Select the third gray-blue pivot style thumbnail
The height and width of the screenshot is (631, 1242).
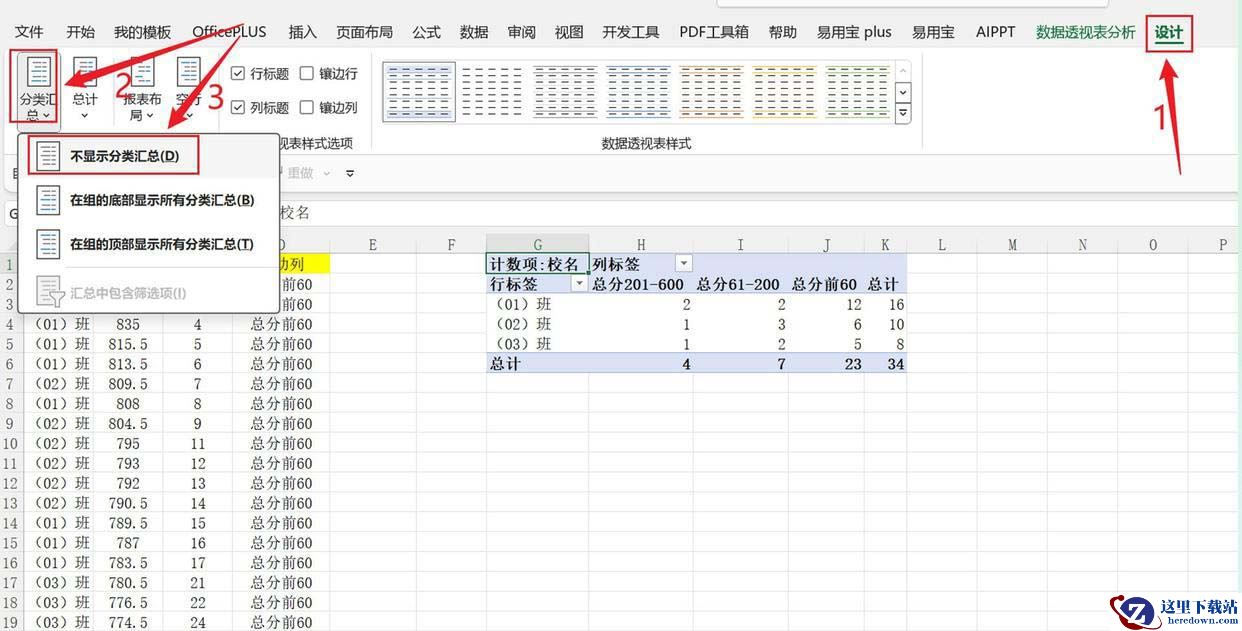click(x=565, y=92)
